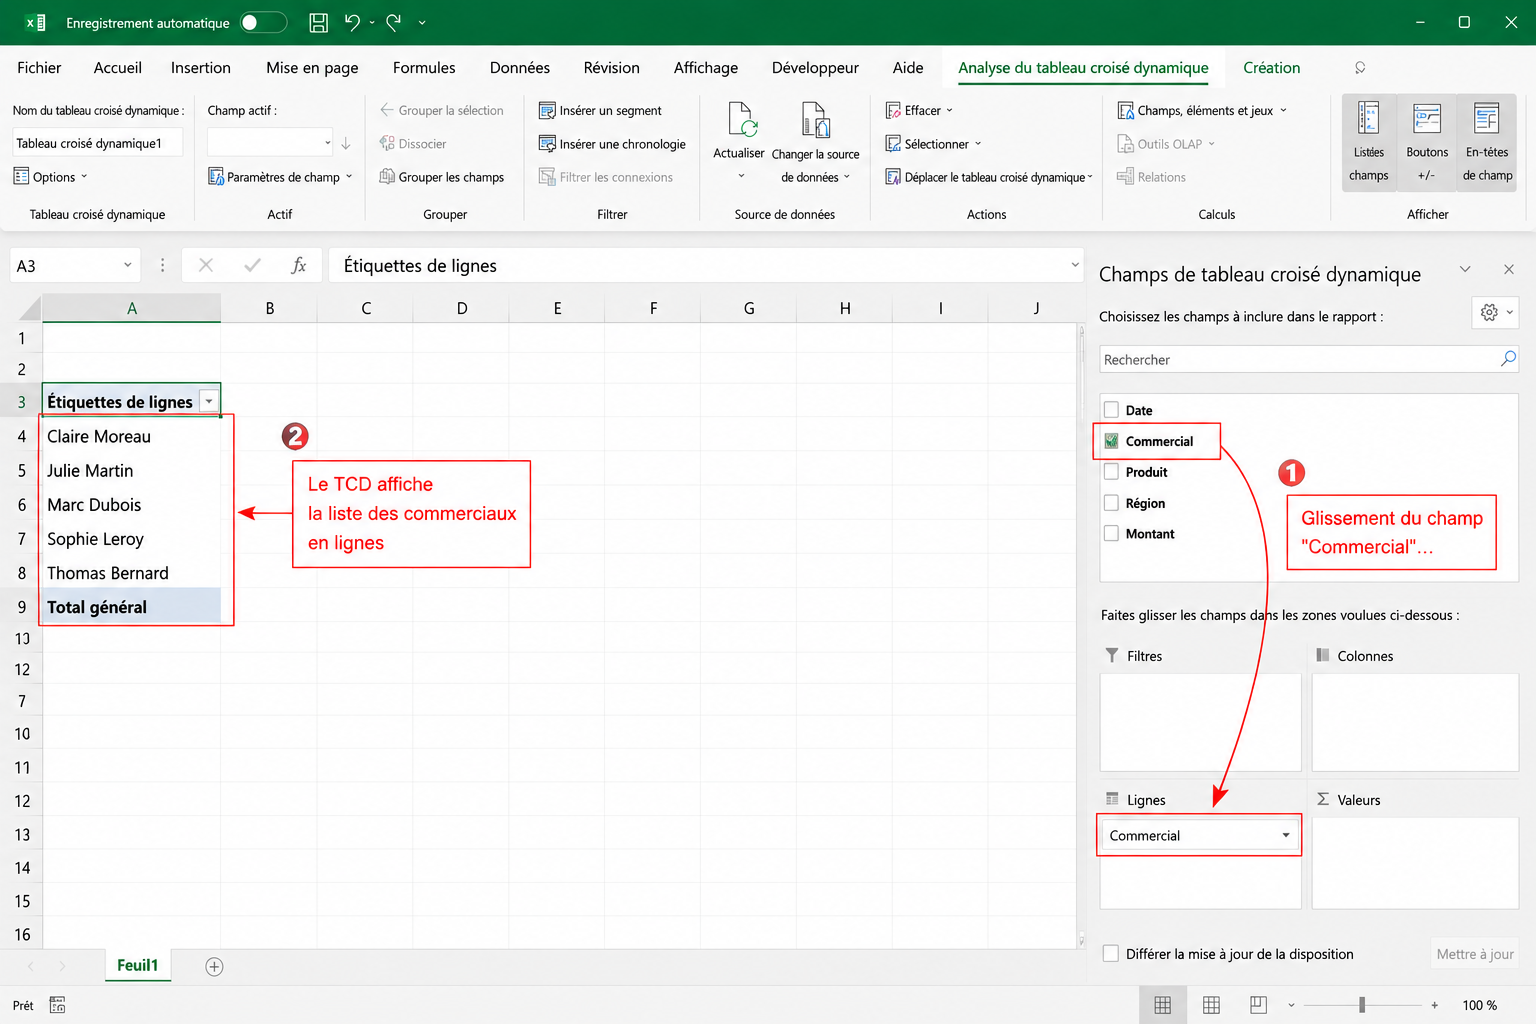Open the task pane options chevron

pos(1465,269)
